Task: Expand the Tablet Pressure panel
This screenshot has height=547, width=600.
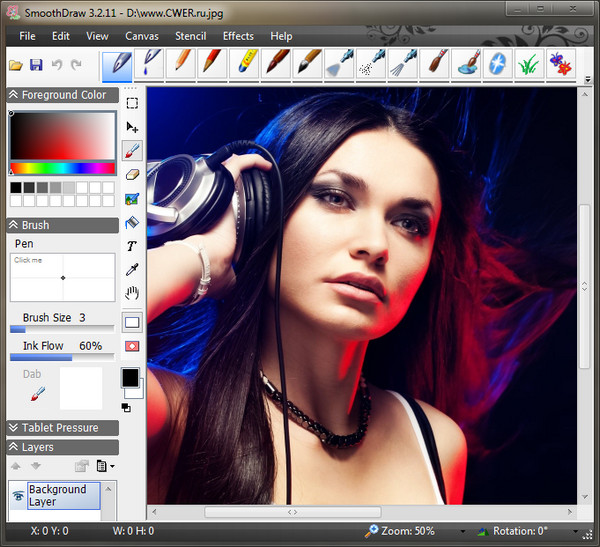Action: (x=60, y=427)
